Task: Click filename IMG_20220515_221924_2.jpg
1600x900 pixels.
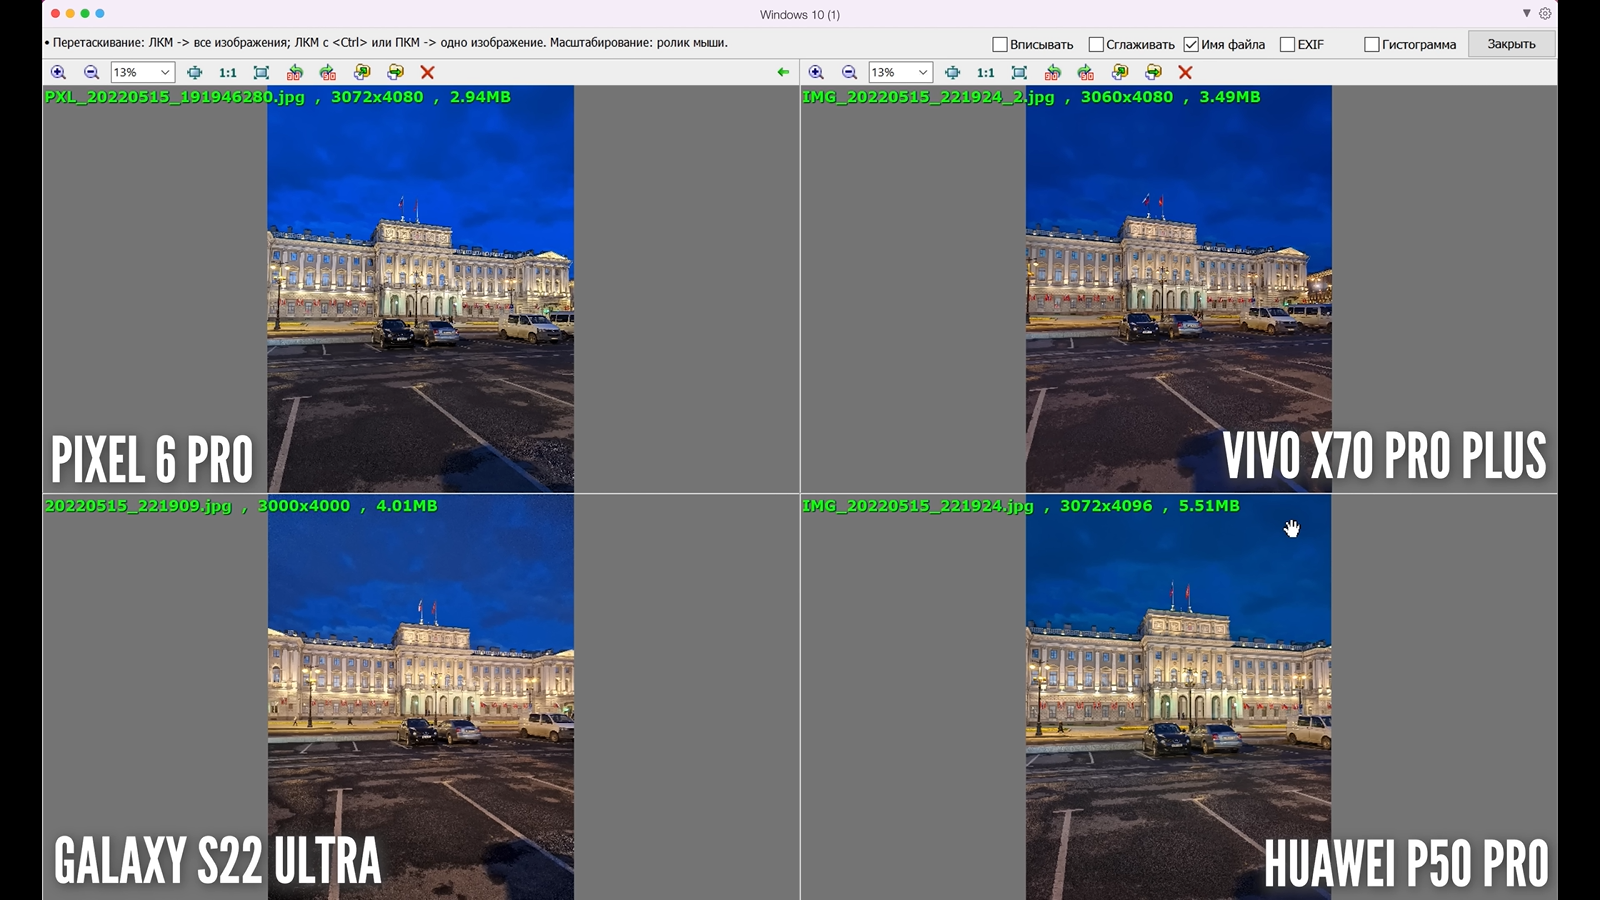Action: [928, 97]
